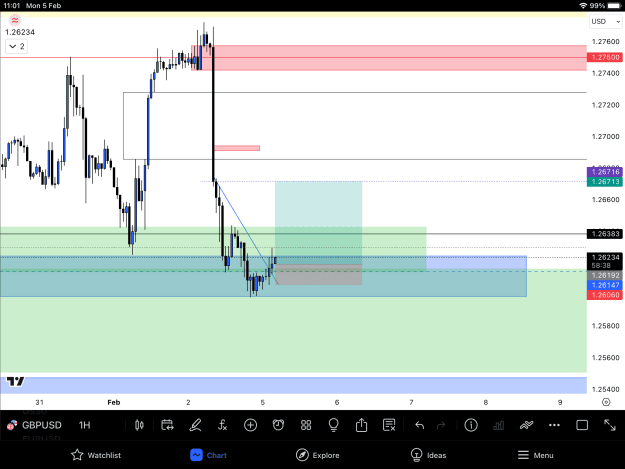Screen dimensions: 625x469
Task: Select the red 1.27500 price label
Action: click(605, 57)
